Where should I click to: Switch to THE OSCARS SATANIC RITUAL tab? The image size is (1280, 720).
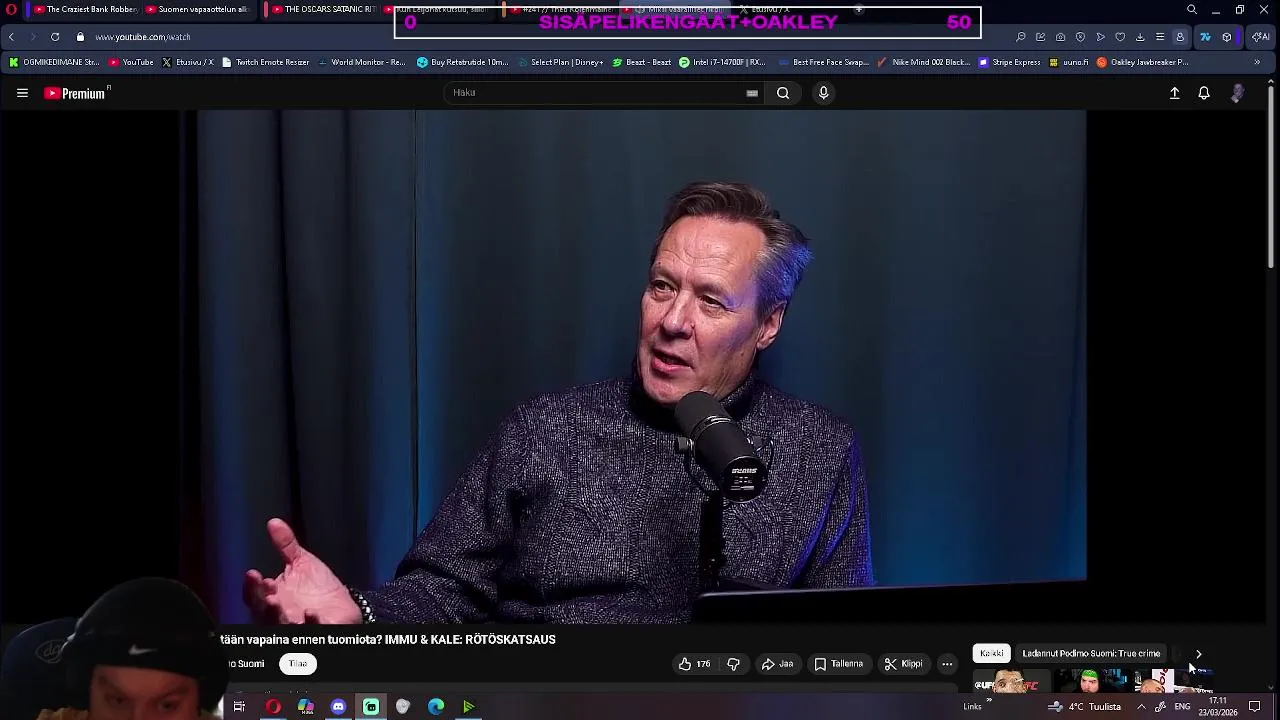coord(323,10)
